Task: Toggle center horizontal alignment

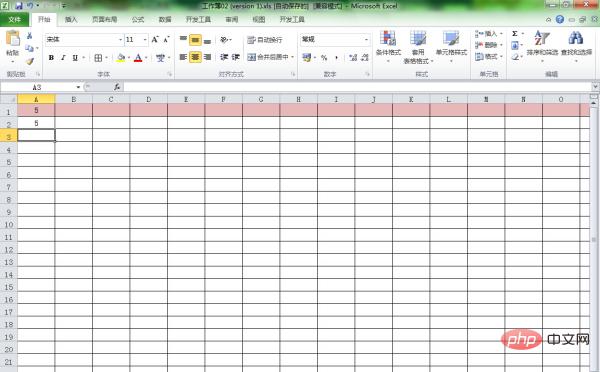Action: 195,57
